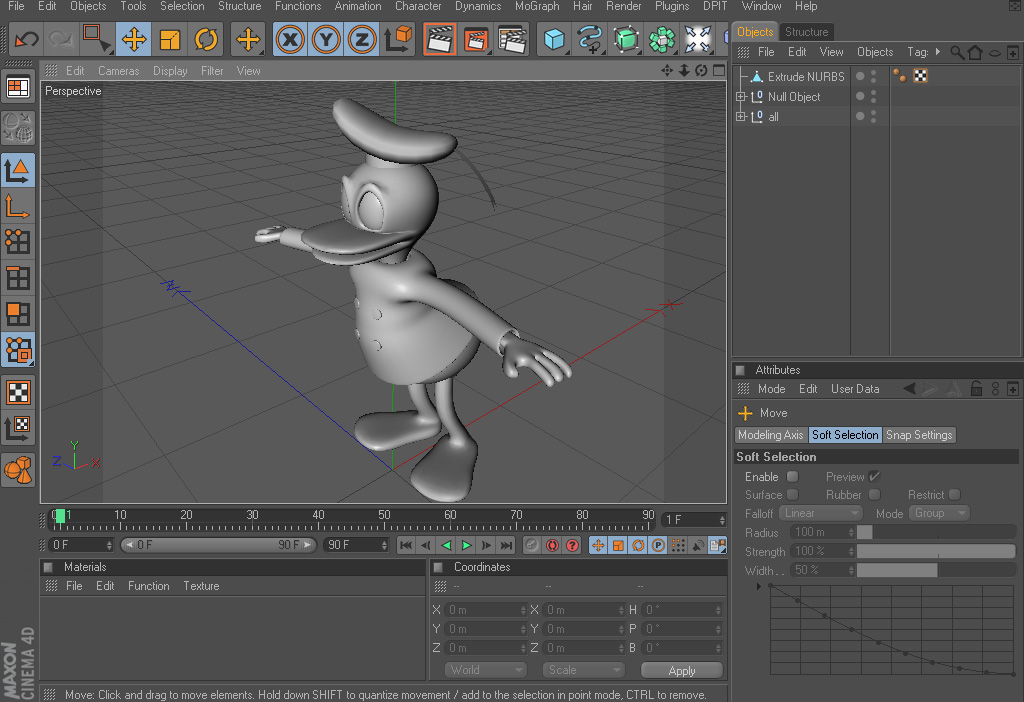1024x702 pixels.
Task: Open the Falloff Linear dropdown
Action: [x=822, y=513]
